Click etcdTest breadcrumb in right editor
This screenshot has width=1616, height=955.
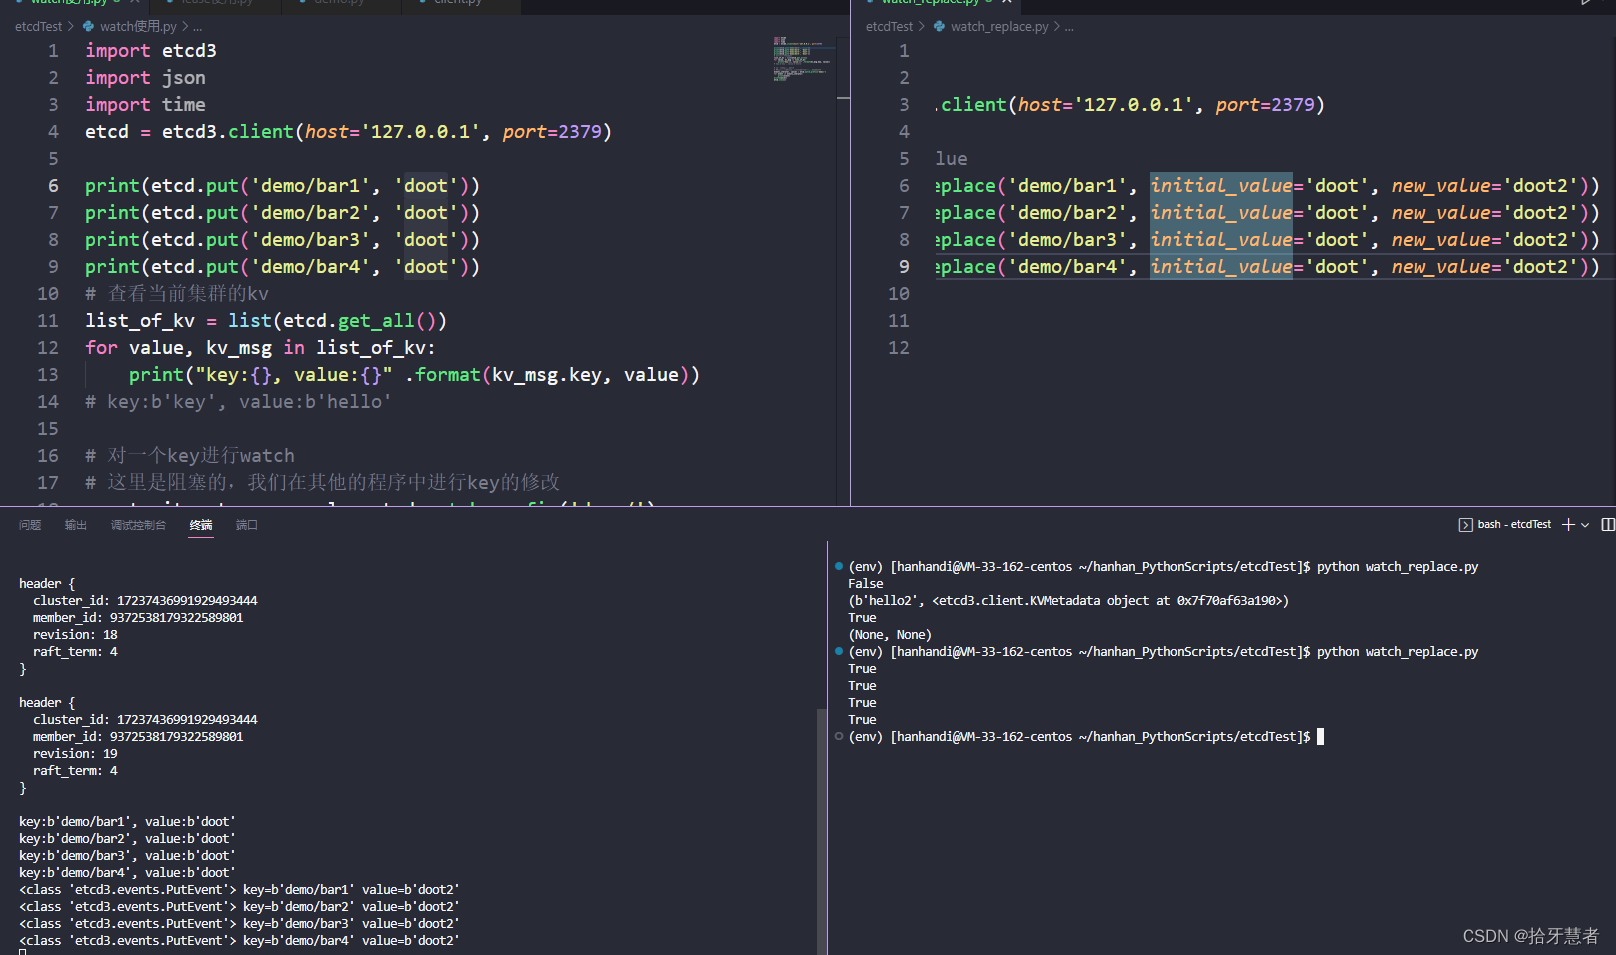(889, 26)
